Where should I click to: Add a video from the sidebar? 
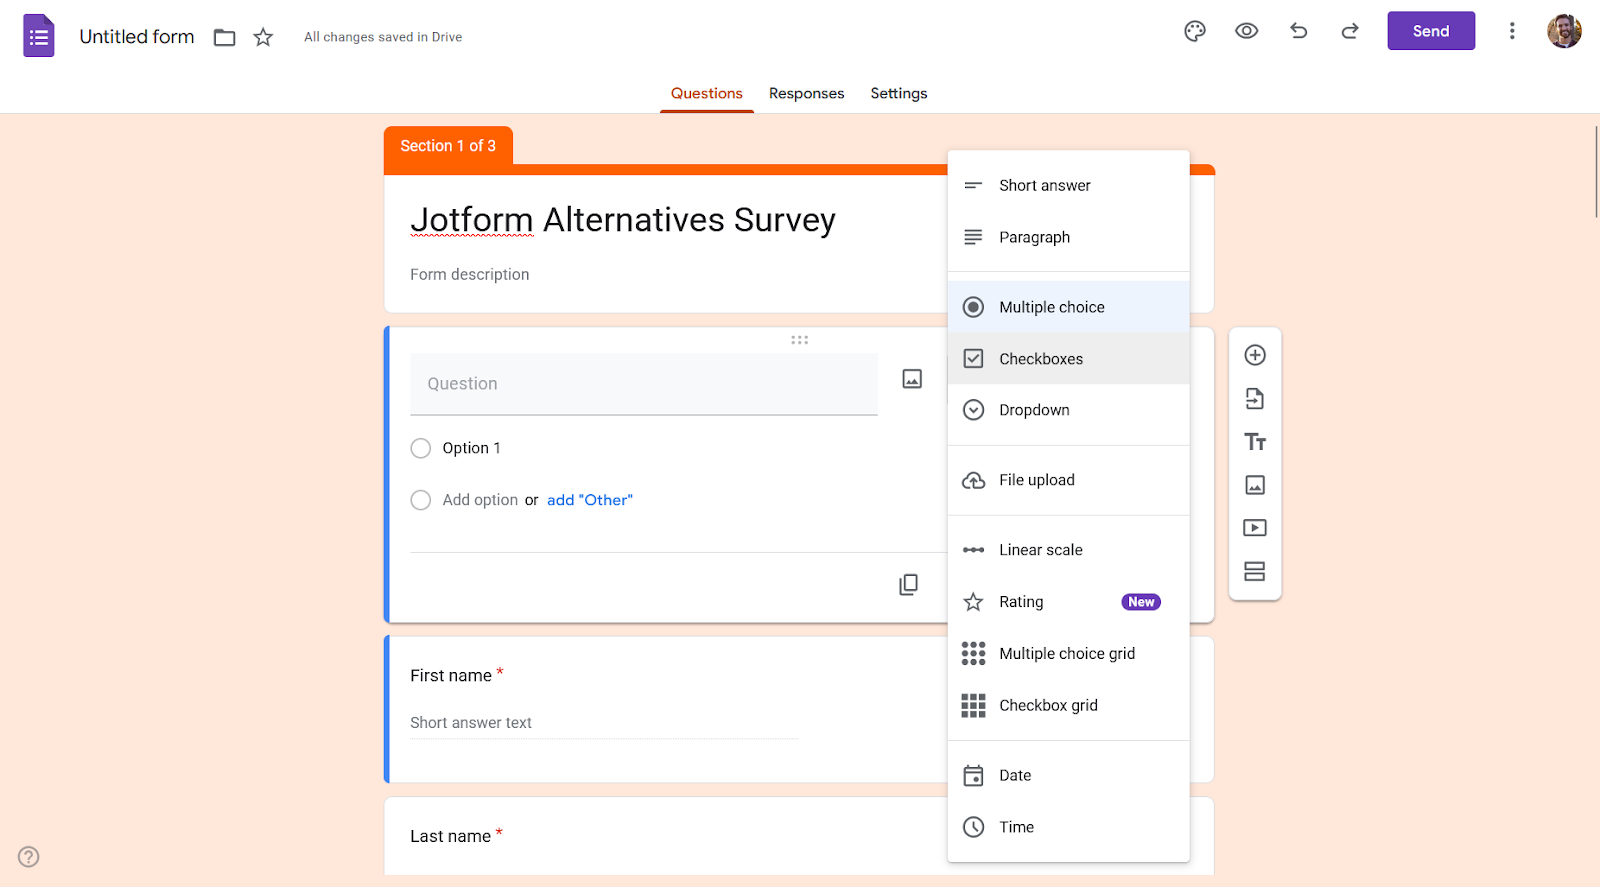tap(1255, 528)
